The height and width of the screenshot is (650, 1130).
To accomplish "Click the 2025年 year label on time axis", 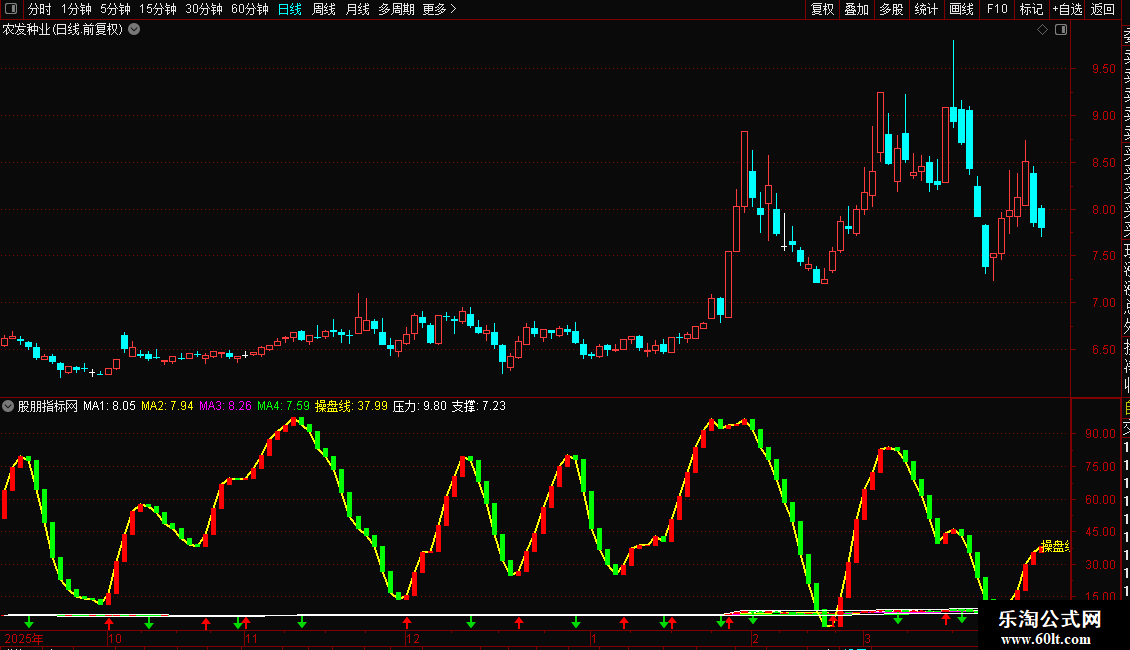I will (24, 638).
